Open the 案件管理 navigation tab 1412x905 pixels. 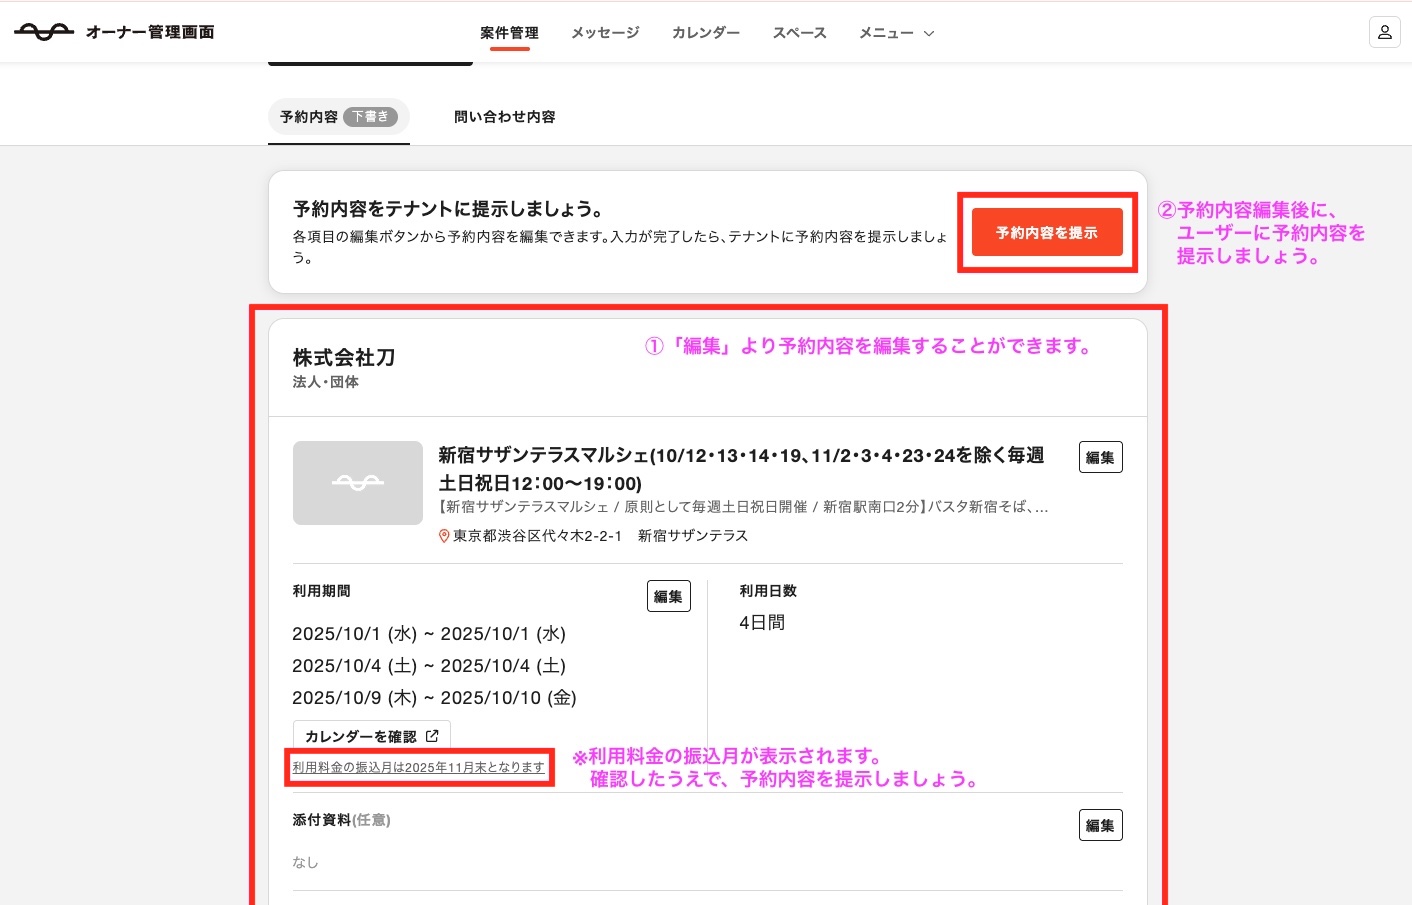pyautogui.click(x=509, y=33)
